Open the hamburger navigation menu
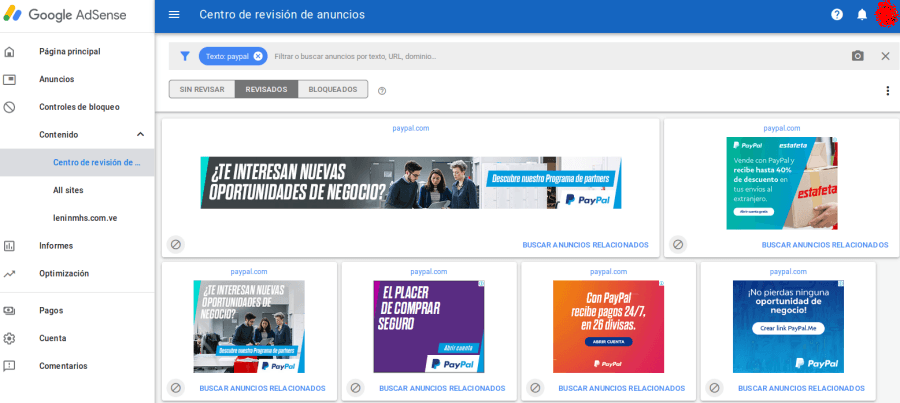 174,14
